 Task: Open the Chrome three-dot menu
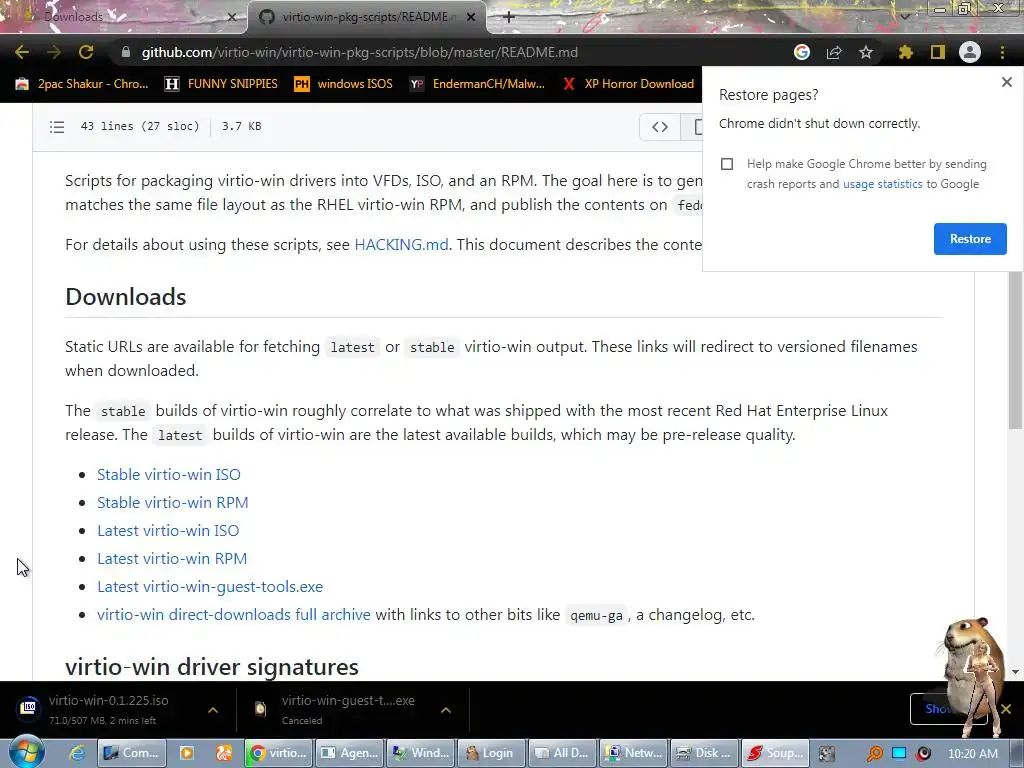1002,52
